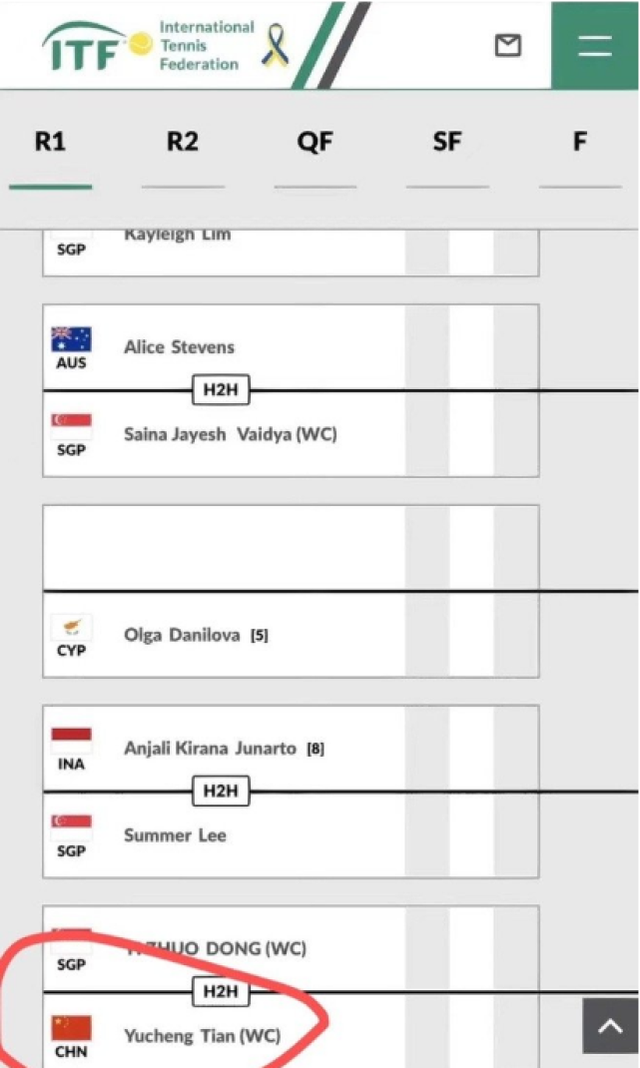The width and height of the screenshot is (640, 1068).
Task: Click the Cyprus flag beside Olga Danilova
Action: pyautogui.click(x=71, y=627)
